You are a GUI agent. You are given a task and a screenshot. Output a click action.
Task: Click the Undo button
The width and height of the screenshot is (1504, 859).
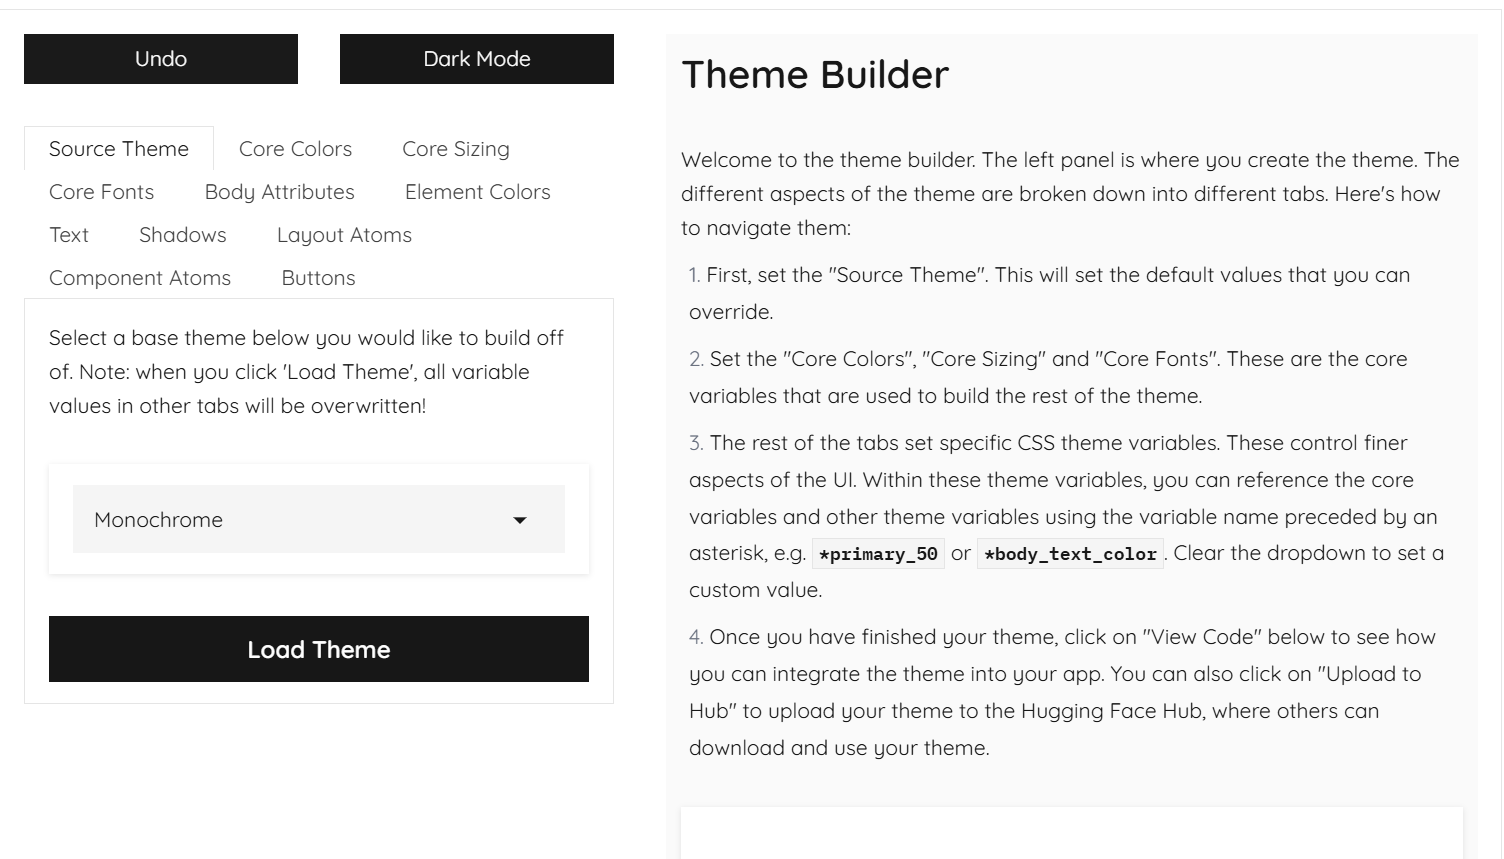[x=161, y=59]
